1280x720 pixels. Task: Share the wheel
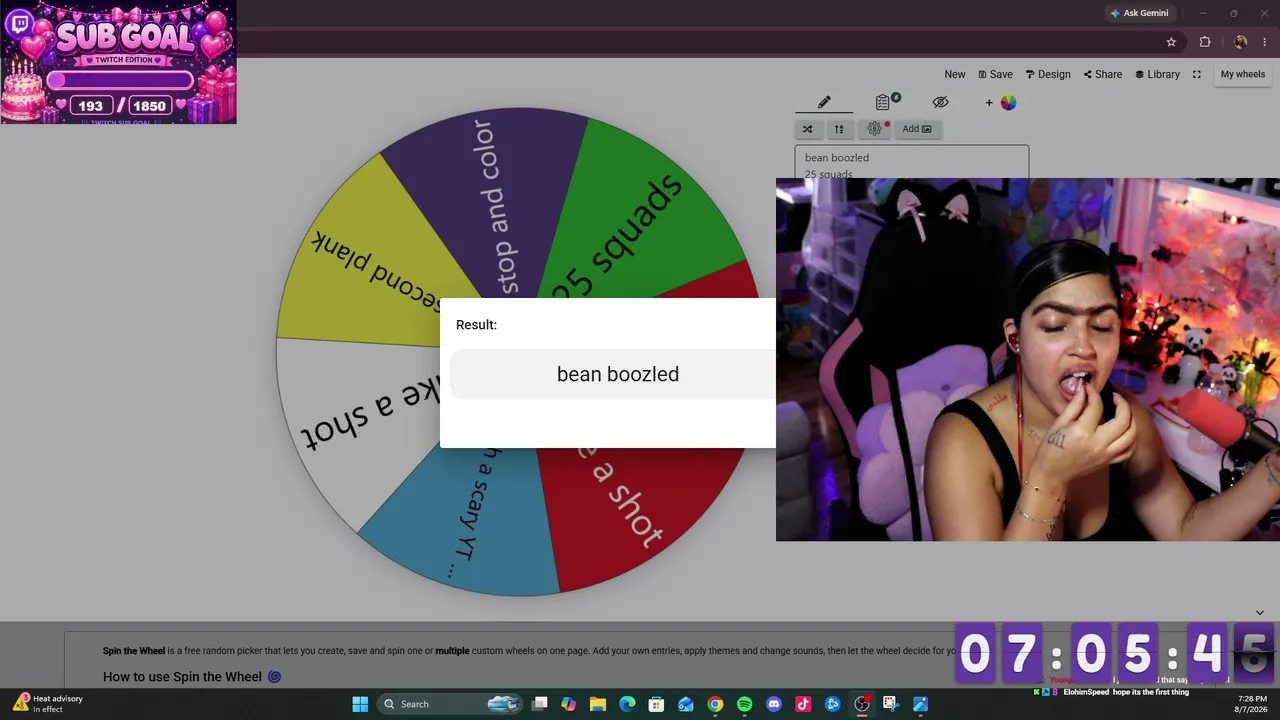[x=1102, y=74]
